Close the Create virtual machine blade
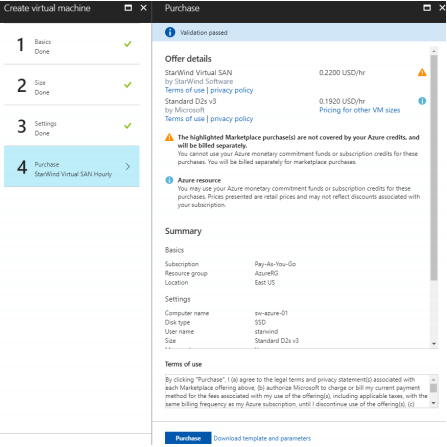Viewport: 447px width, 447px height. point(143,8)
